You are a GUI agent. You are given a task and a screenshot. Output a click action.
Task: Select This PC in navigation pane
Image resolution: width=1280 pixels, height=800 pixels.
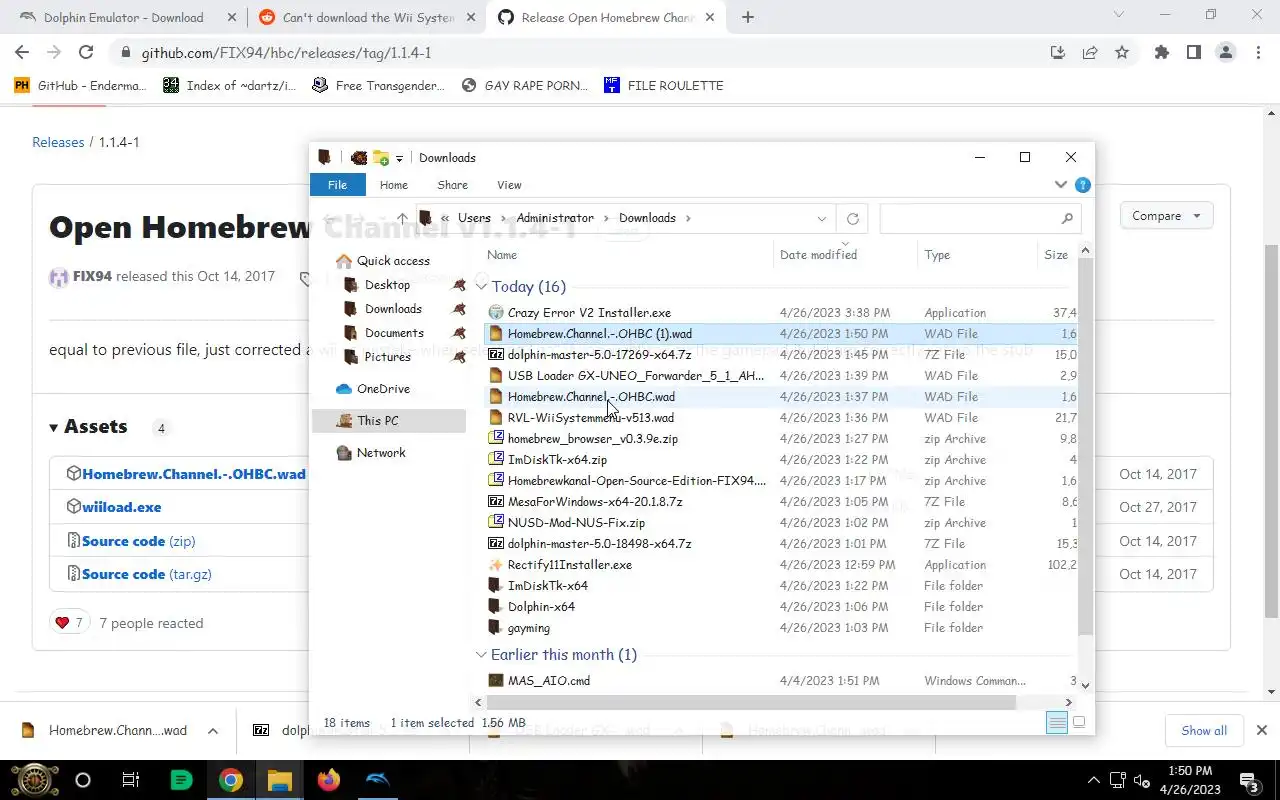coord(389,421)
